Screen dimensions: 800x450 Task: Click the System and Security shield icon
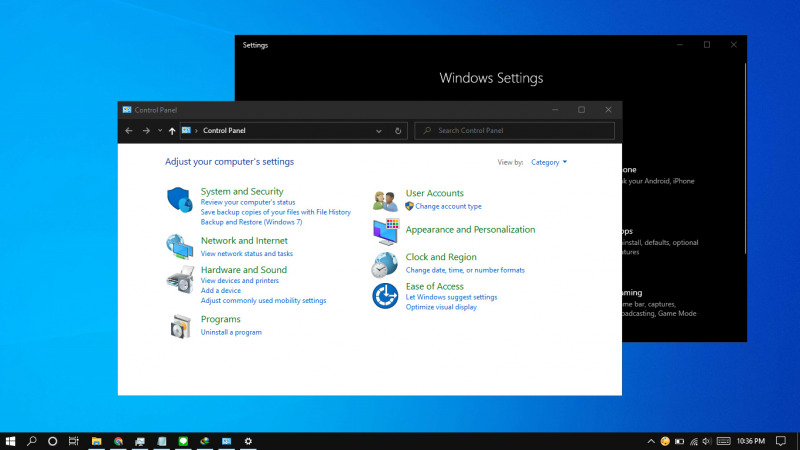(x=180, y=199)
